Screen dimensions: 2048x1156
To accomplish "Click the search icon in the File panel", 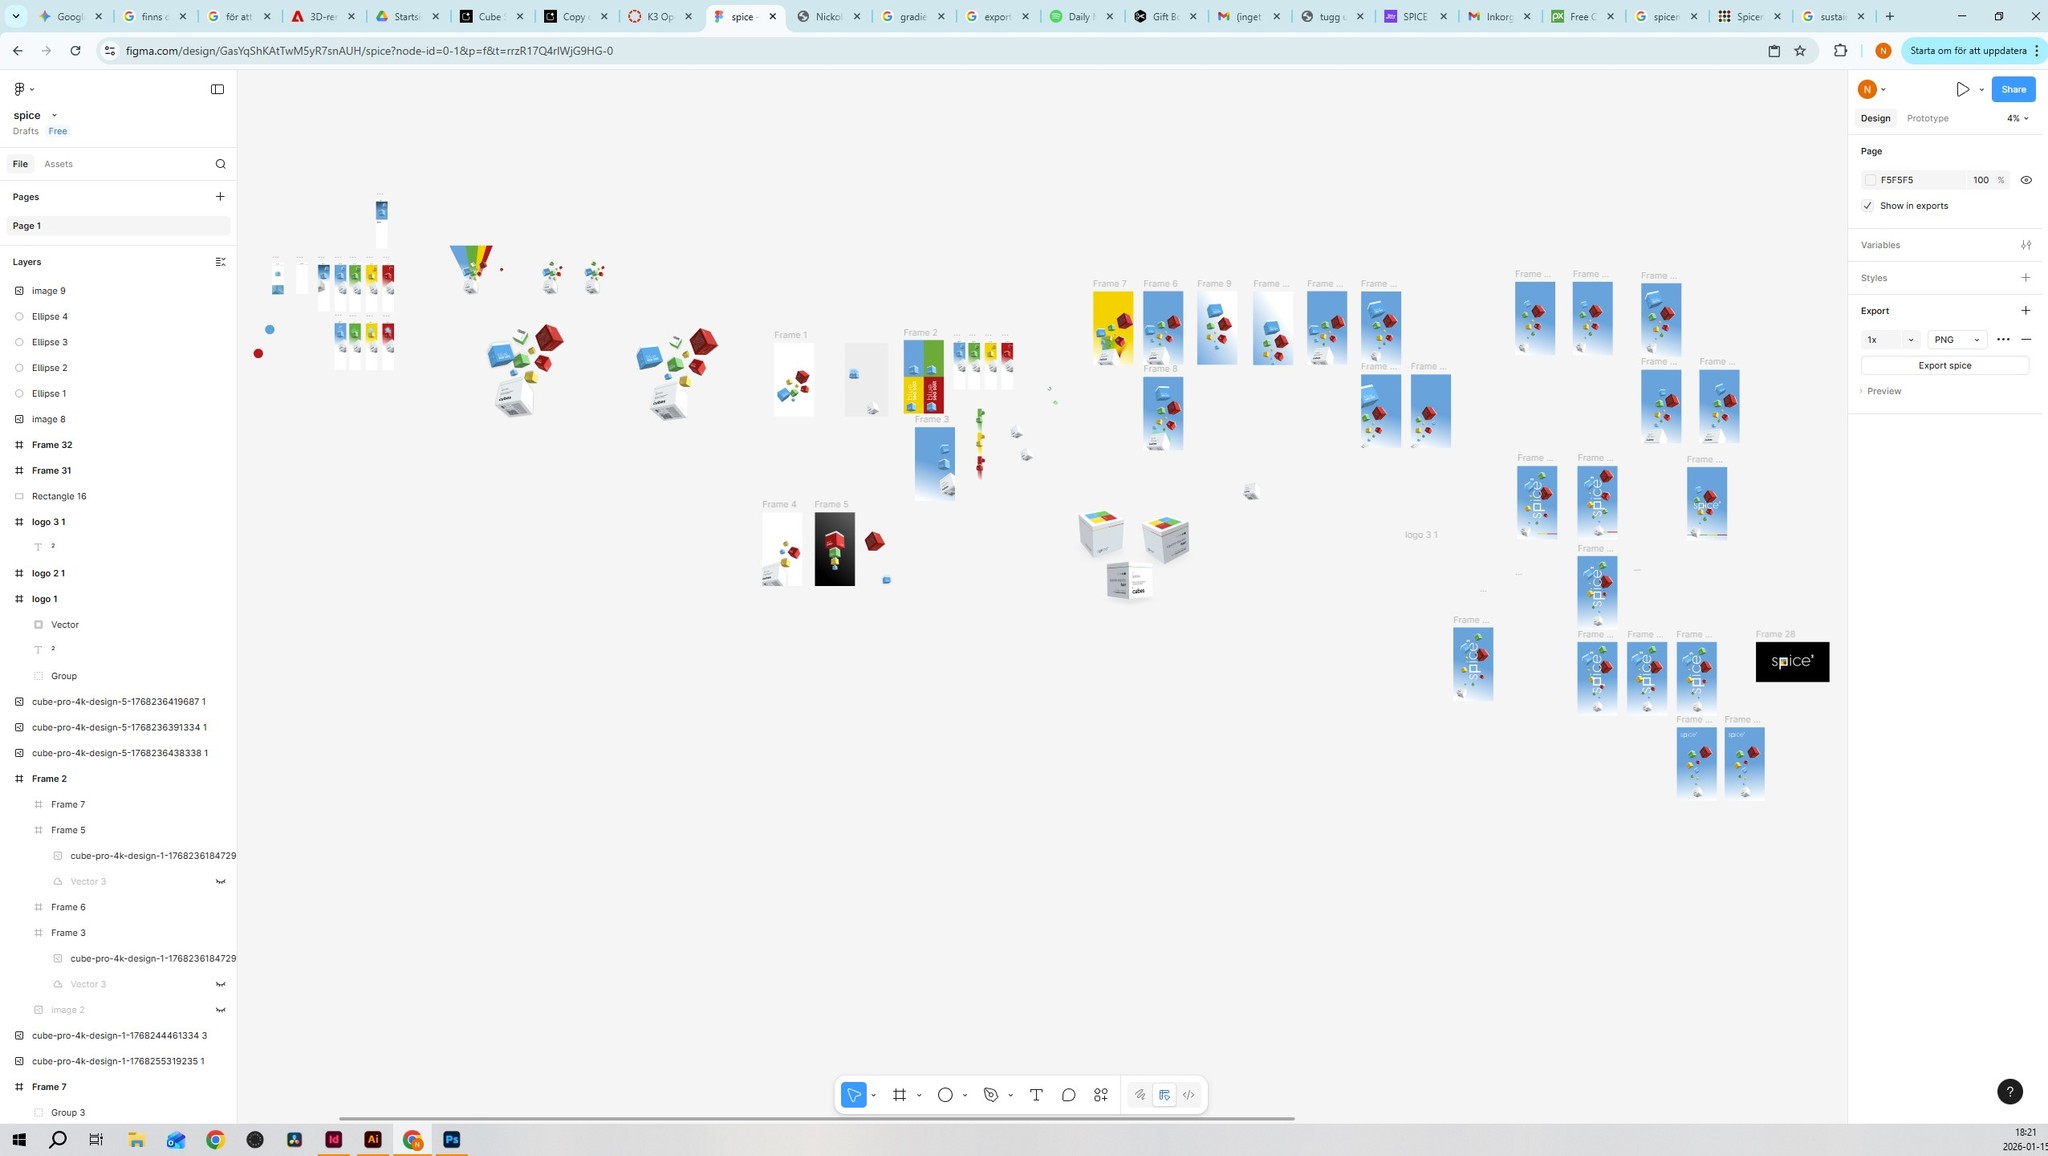I will (220, 164).
